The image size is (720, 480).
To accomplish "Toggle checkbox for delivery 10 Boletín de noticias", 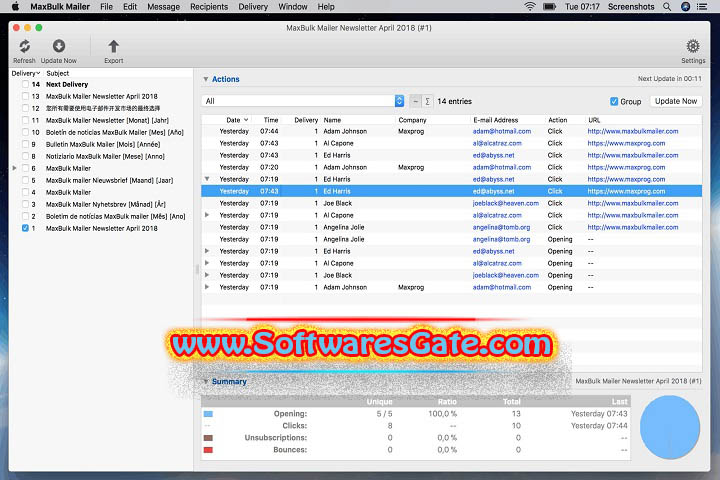I will tap(25, 132).
